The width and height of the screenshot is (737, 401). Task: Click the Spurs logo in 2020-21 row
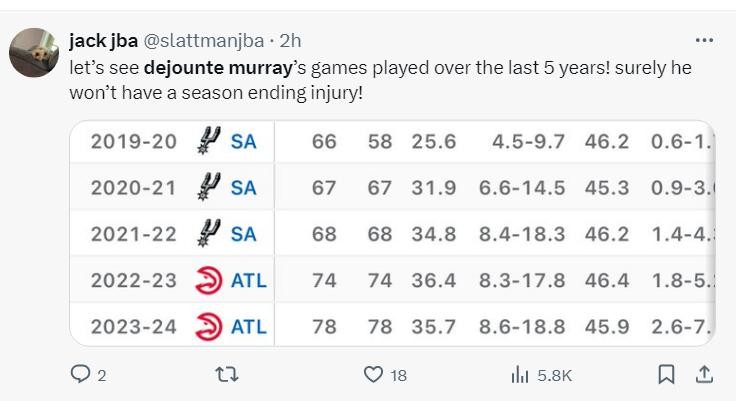click(207, 188)
